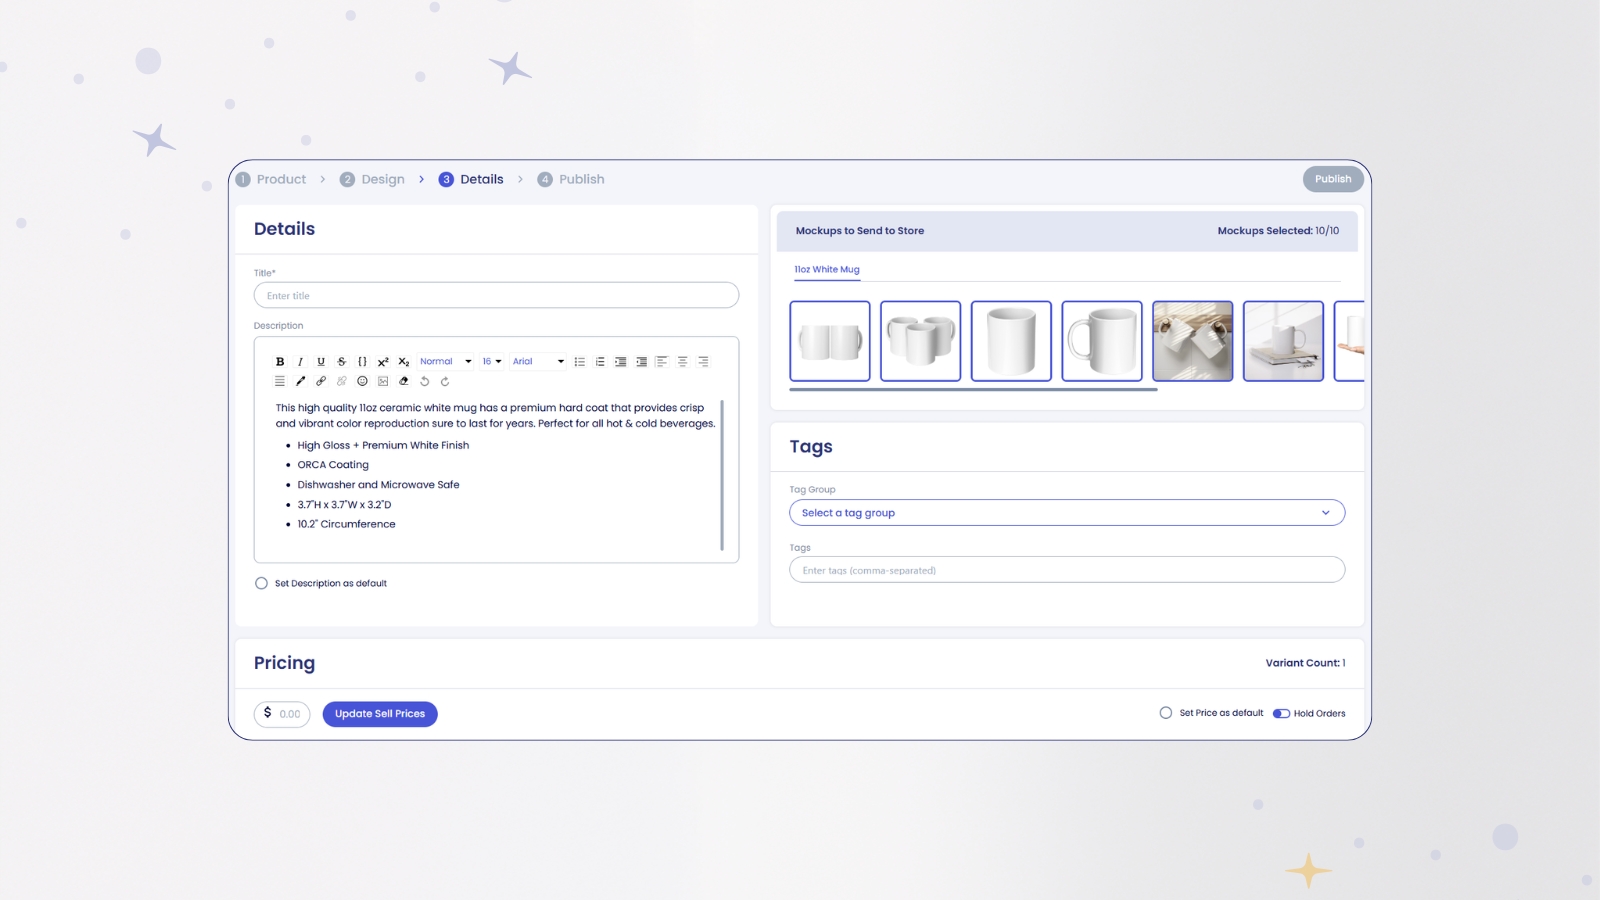Screen dimensions: 1600x900
Task: Focus the Enter title input field
Action: point(496,295)
